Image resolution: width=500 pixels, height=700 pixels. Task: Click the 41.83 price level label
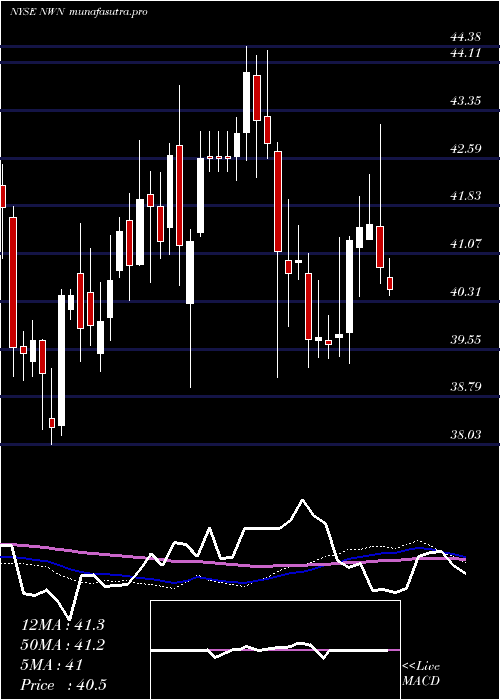point(466,196)
